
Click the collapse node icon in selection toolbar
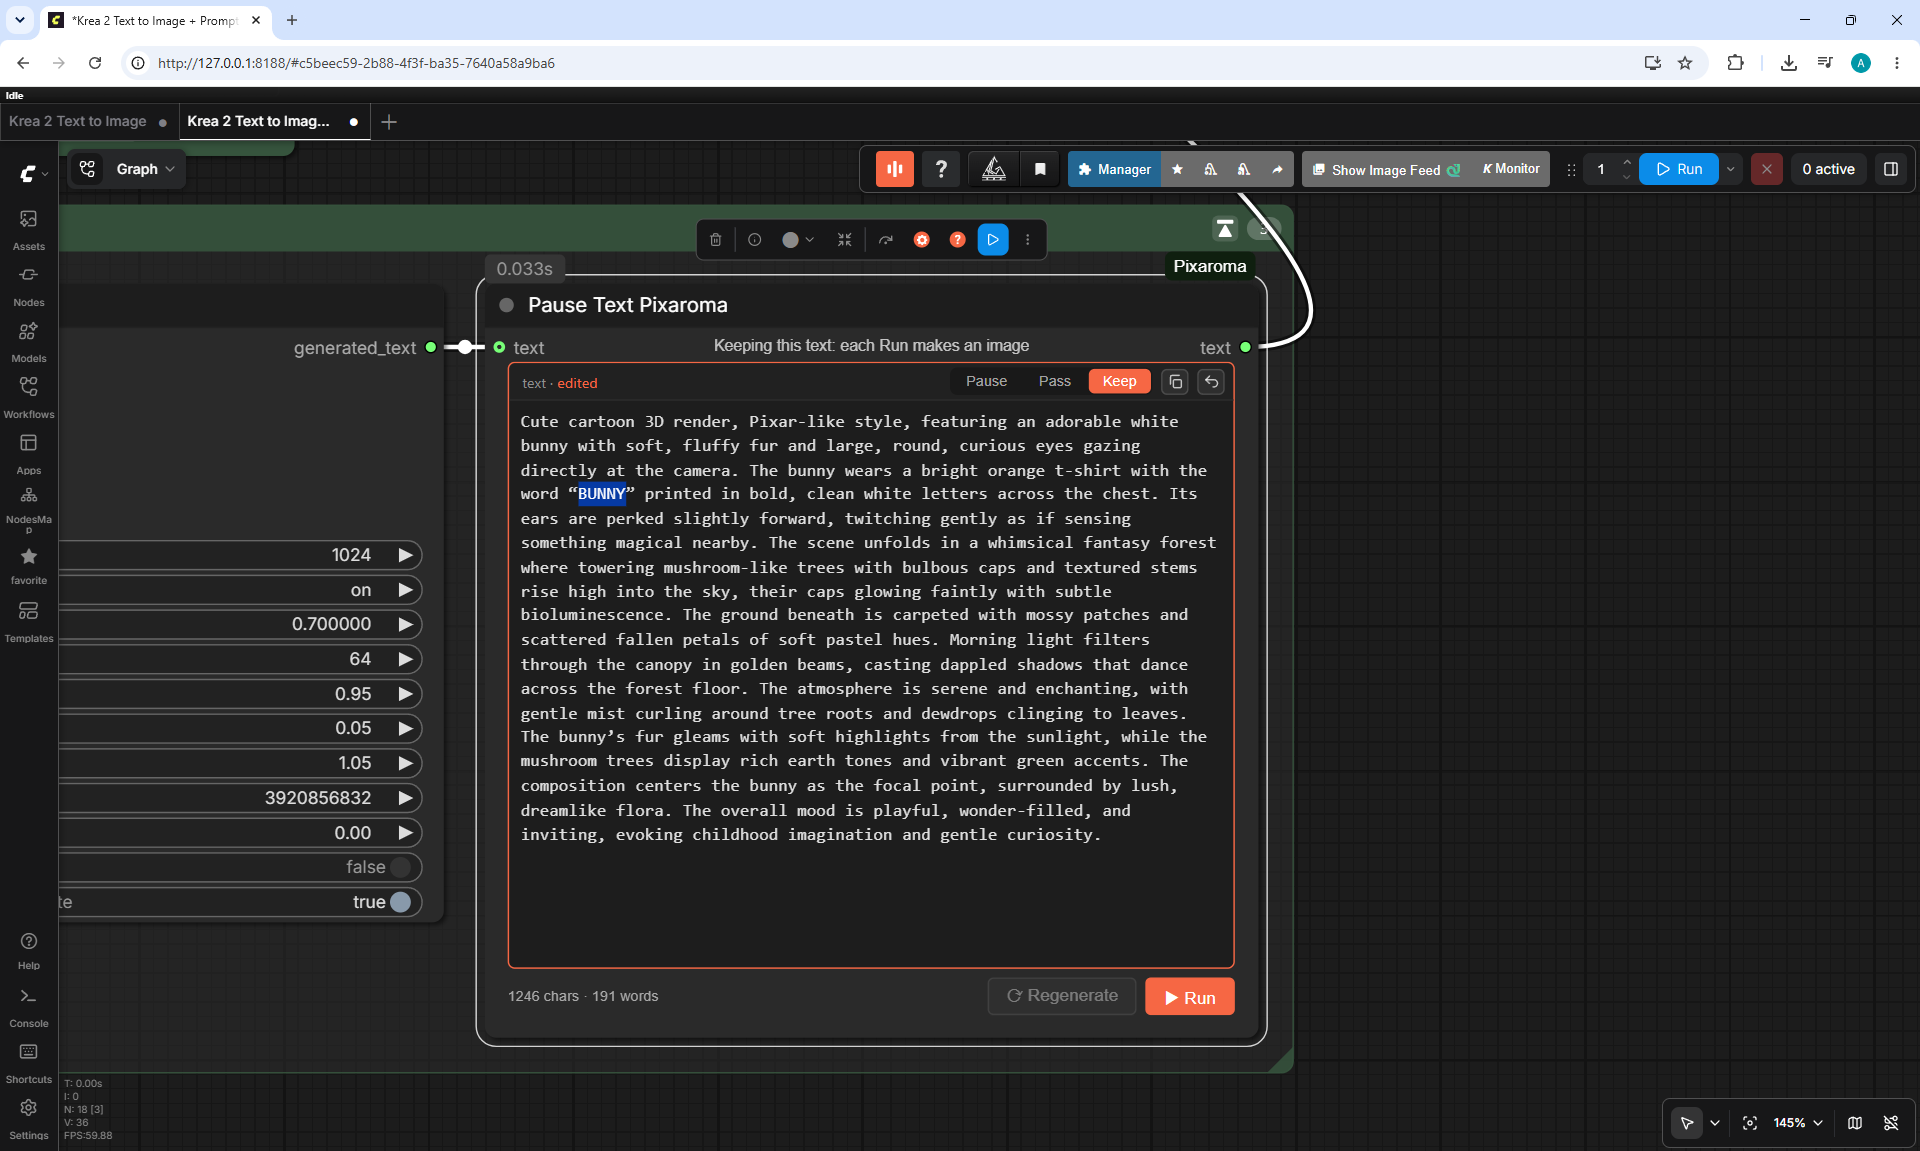click(x=845, y=239)
